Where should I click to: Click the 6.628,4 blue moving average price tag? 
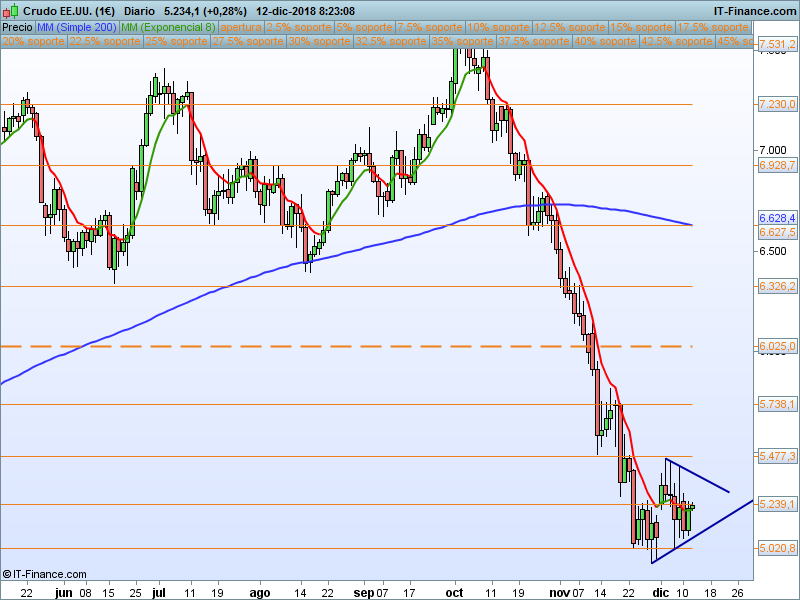777,218
